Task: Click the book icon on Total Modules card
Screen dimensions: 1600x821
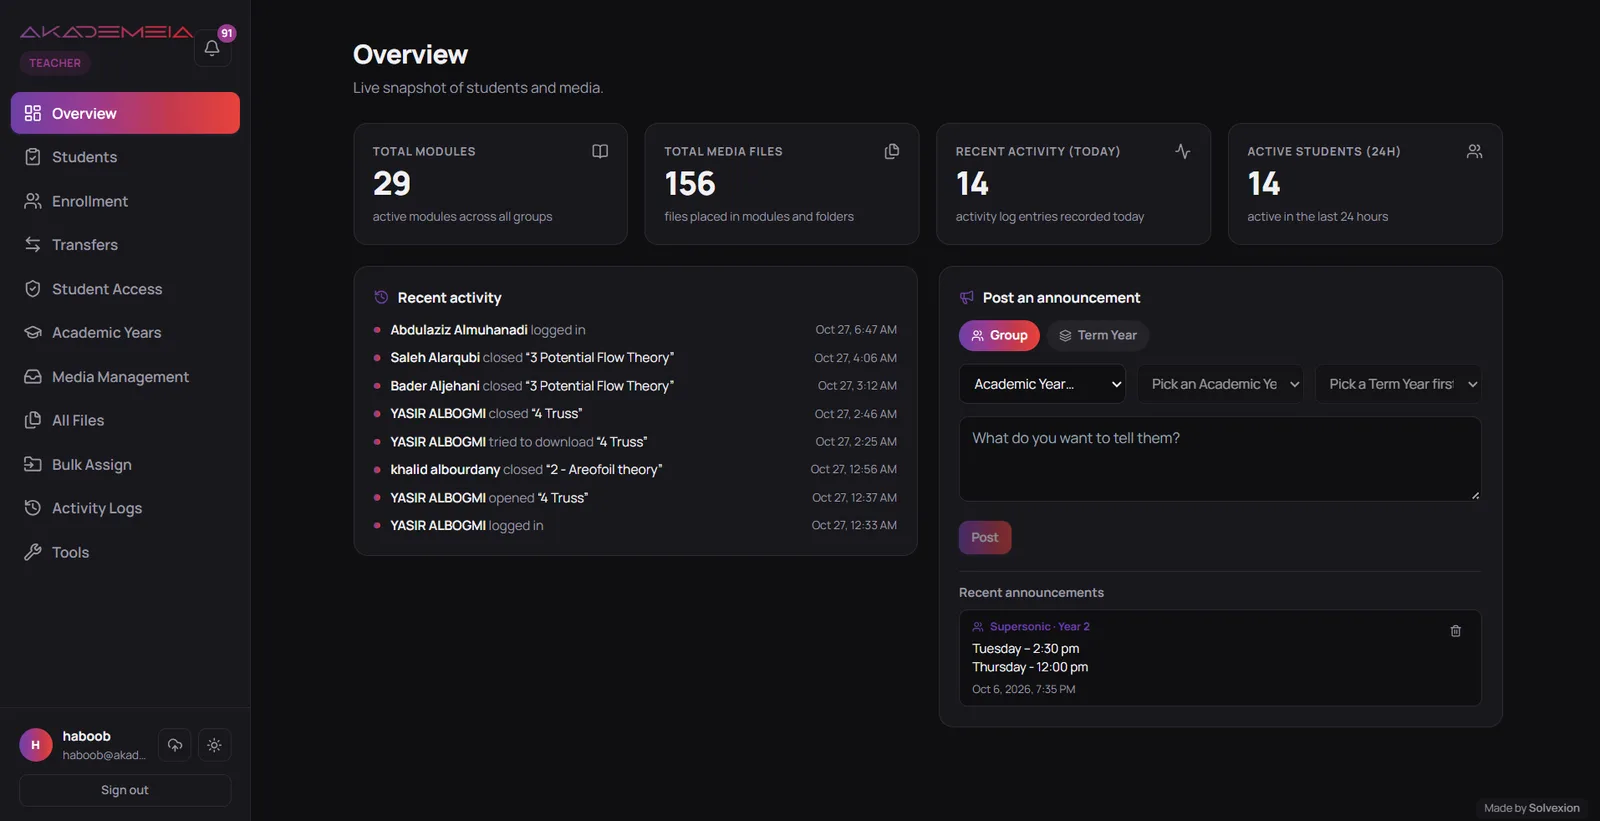Action: [600, 151]
